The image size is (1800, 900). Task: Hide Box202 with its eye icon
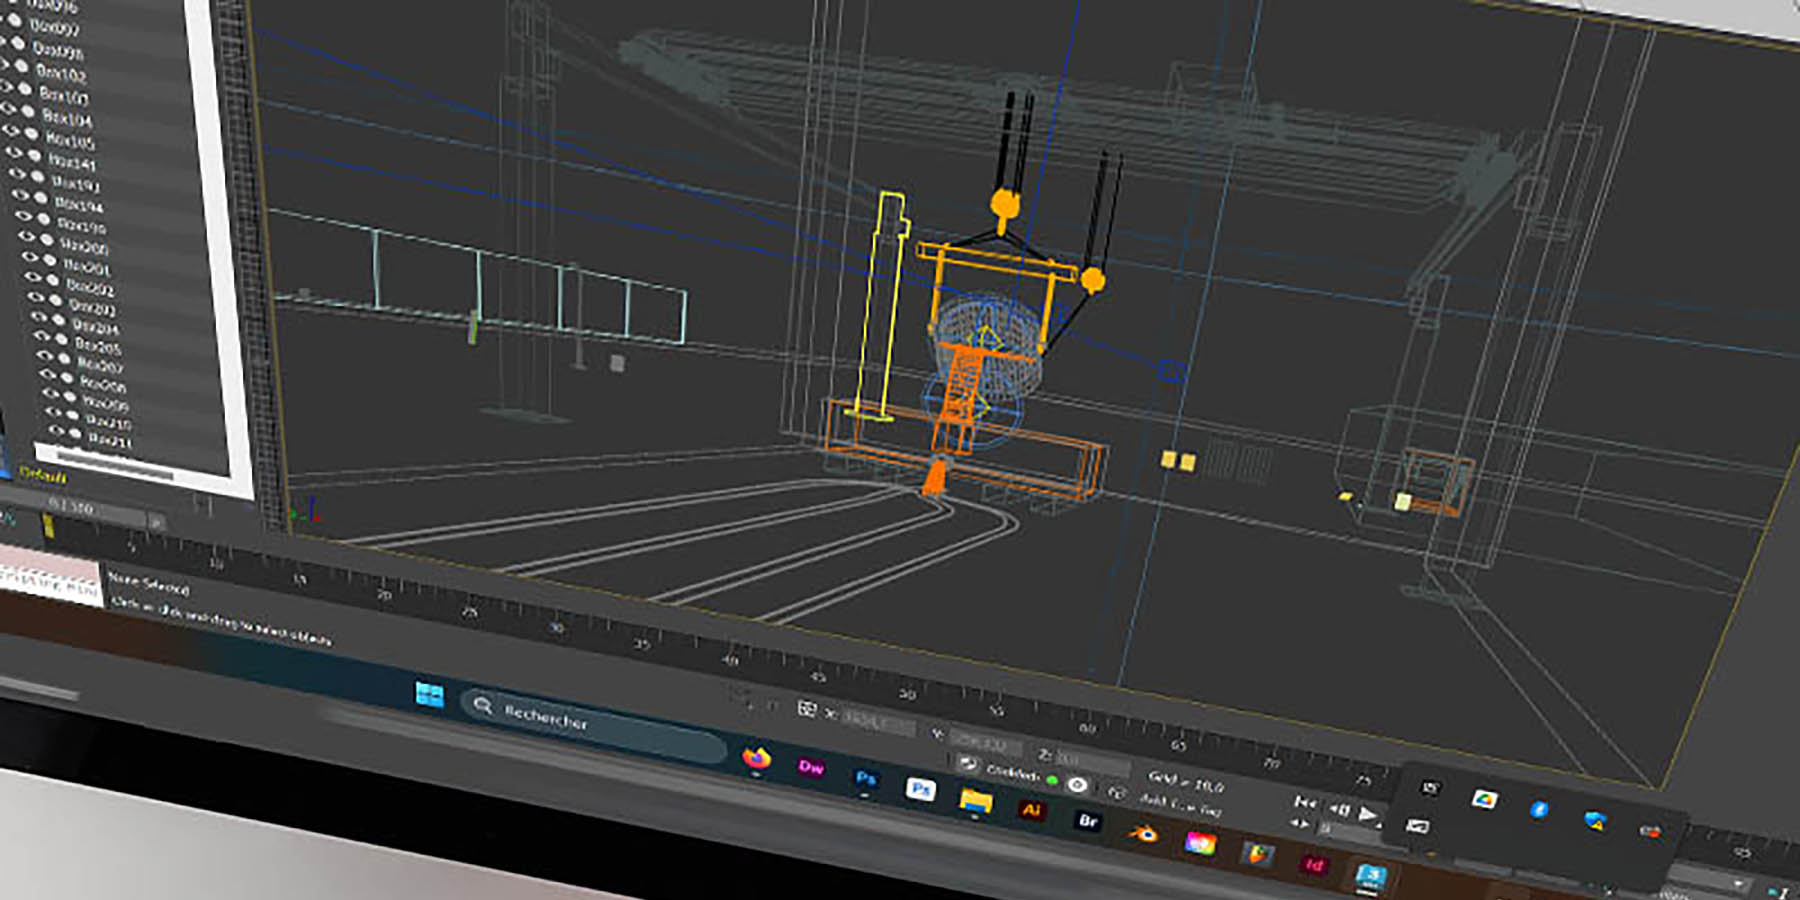click(35, 276)
